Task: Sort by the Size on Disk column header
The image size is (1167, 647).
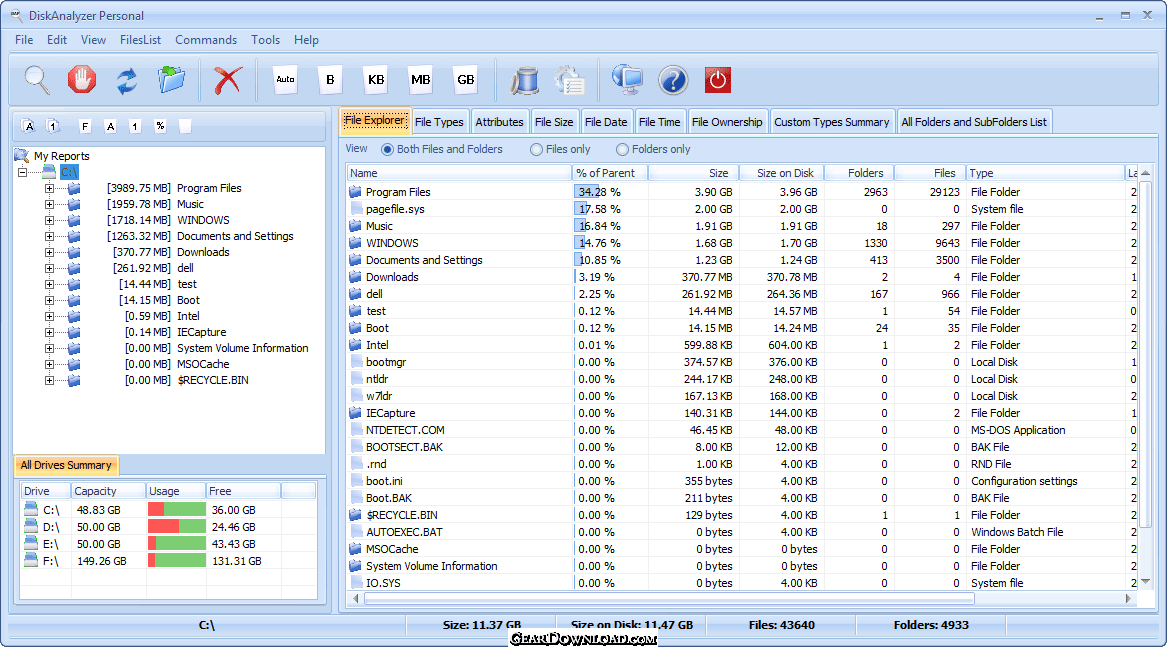Action: click(x=781, y=173)
